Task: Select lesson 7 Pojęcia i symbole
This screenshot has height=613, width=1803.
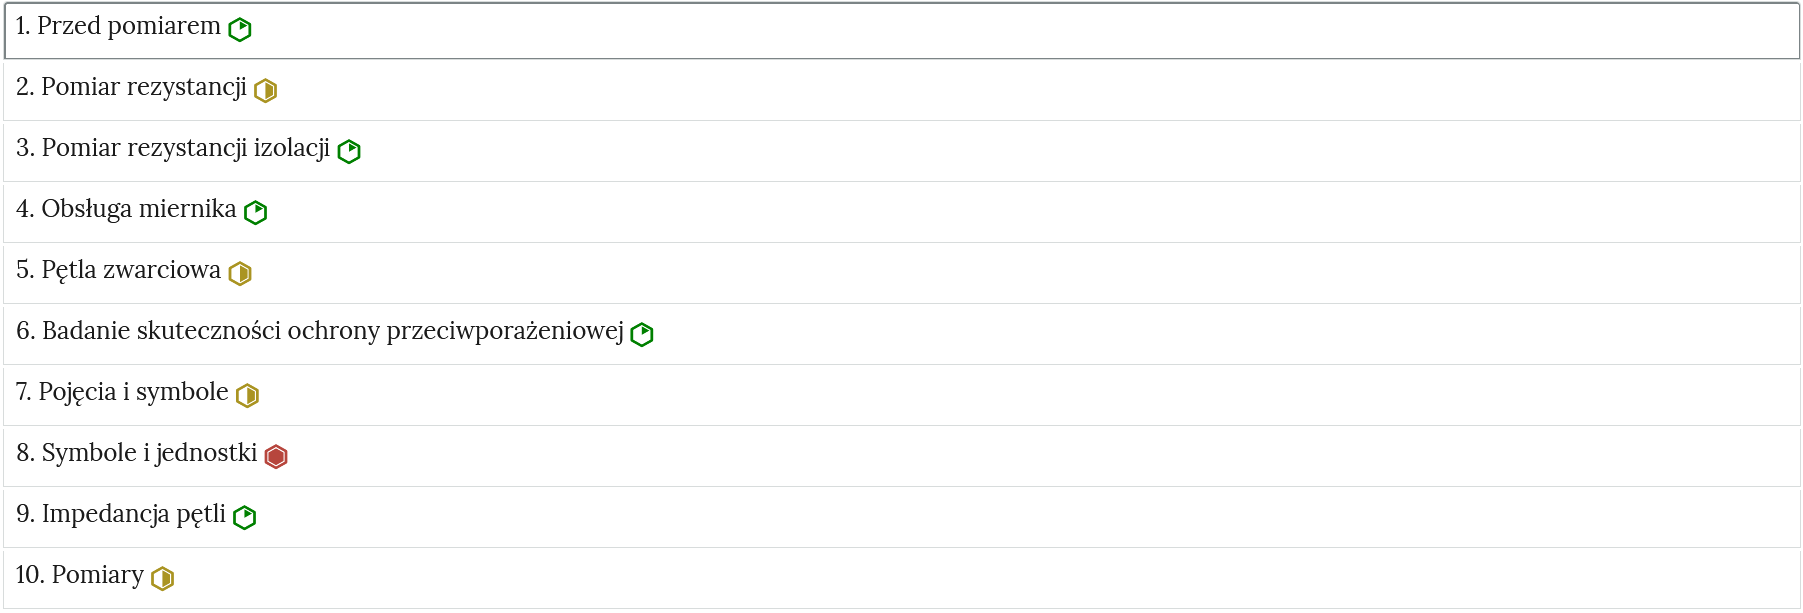Action: (x=122, y=393)
